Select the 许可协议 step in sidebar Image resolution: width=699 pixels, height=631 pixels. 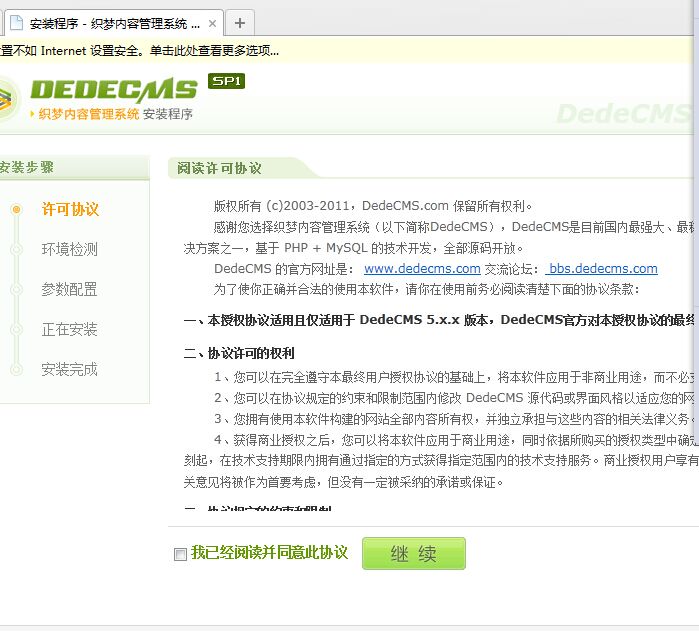(70, 210)
